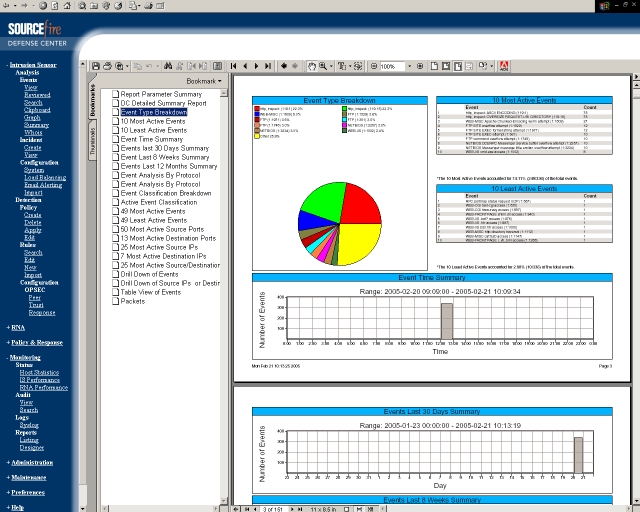The width and height of the screenshot is (640, 512).
Task: Go to next page in Acrobat toolbar
Action: click(x=256, y=66)
